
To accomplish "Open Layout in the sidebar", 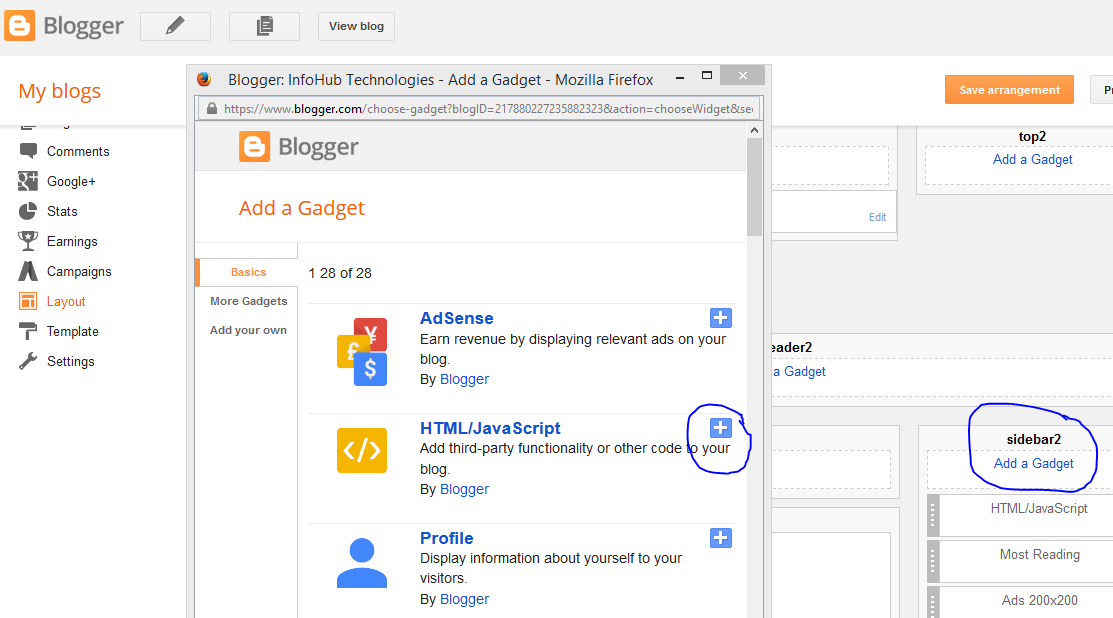I will (66, 302).
